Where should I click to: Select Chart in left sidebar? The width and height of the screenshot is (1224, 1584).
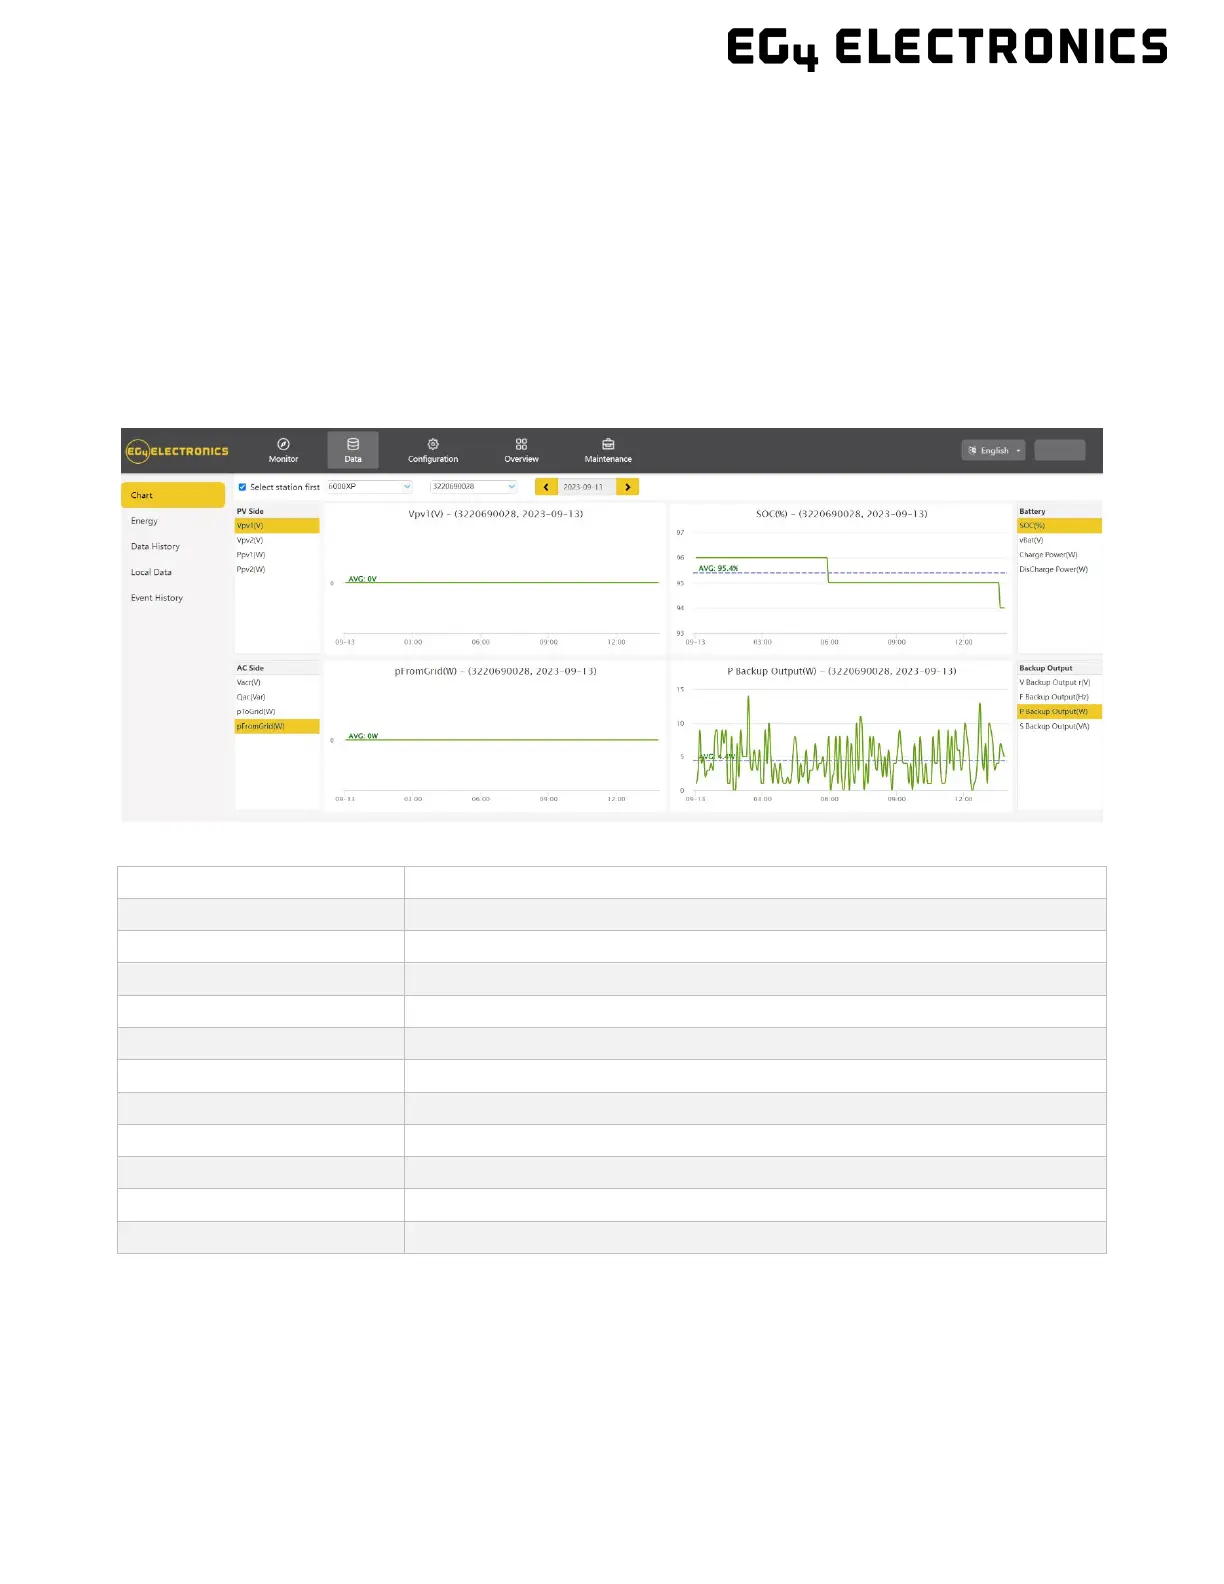(x=173, y=495)
